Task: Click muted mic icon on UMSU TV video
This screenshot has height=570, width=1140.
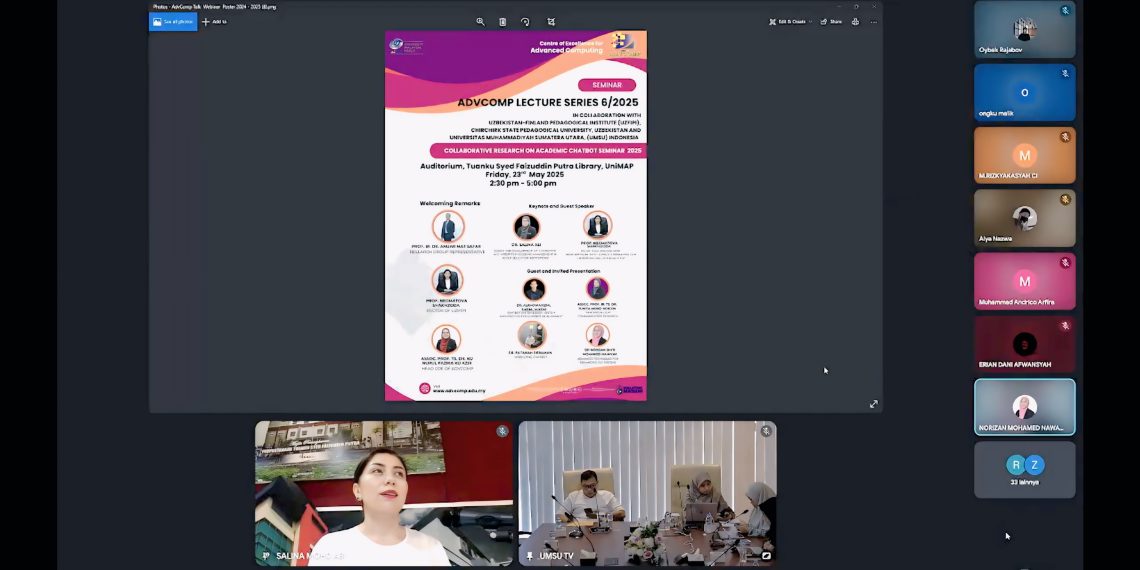Action: (766, 431)
